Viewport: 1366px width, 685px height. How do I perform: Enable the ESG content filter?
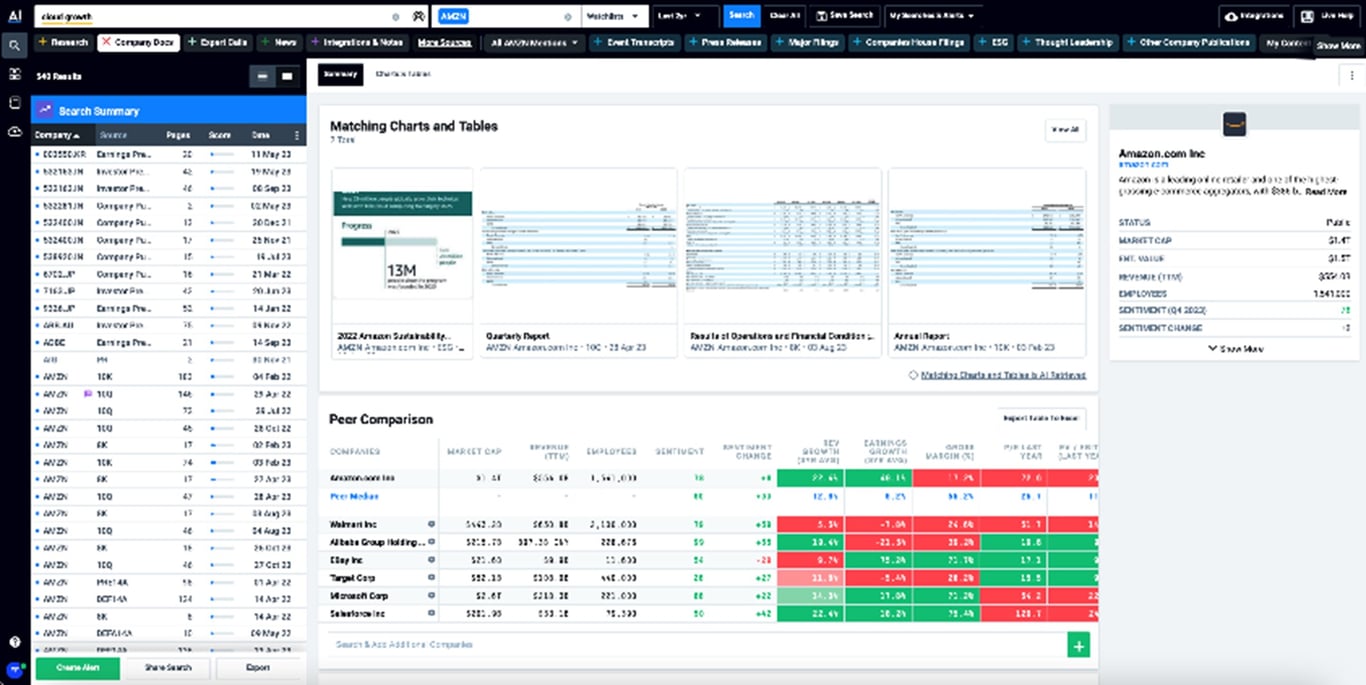(992, 42)
